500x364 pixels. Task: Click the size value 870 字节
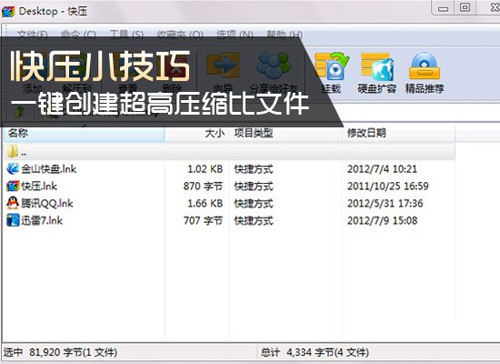(203, 186)
